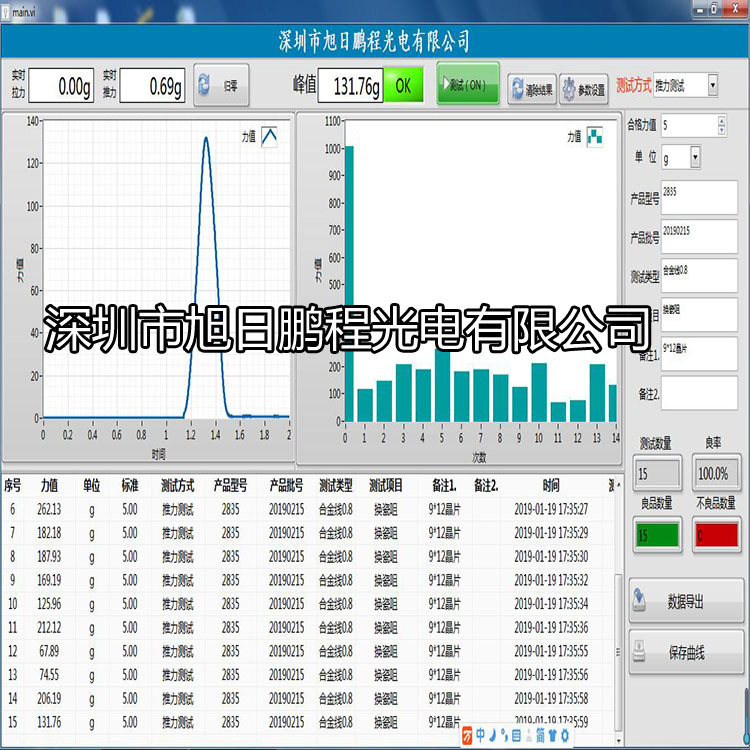Image resolution: width=750 pixels, height=750 pixels.
Task: Select the force value 212.12 in row 11
Action: (x=49, y=628)
